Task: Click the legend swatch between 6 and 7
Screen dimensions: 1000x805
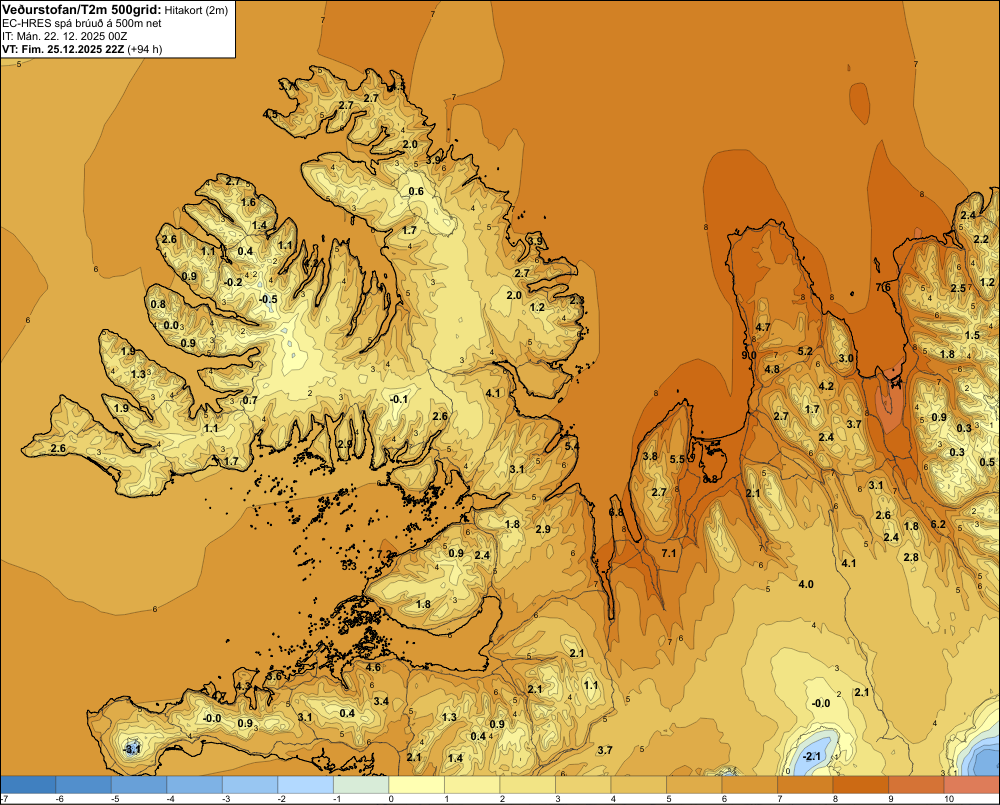Action: coord(749,785)
